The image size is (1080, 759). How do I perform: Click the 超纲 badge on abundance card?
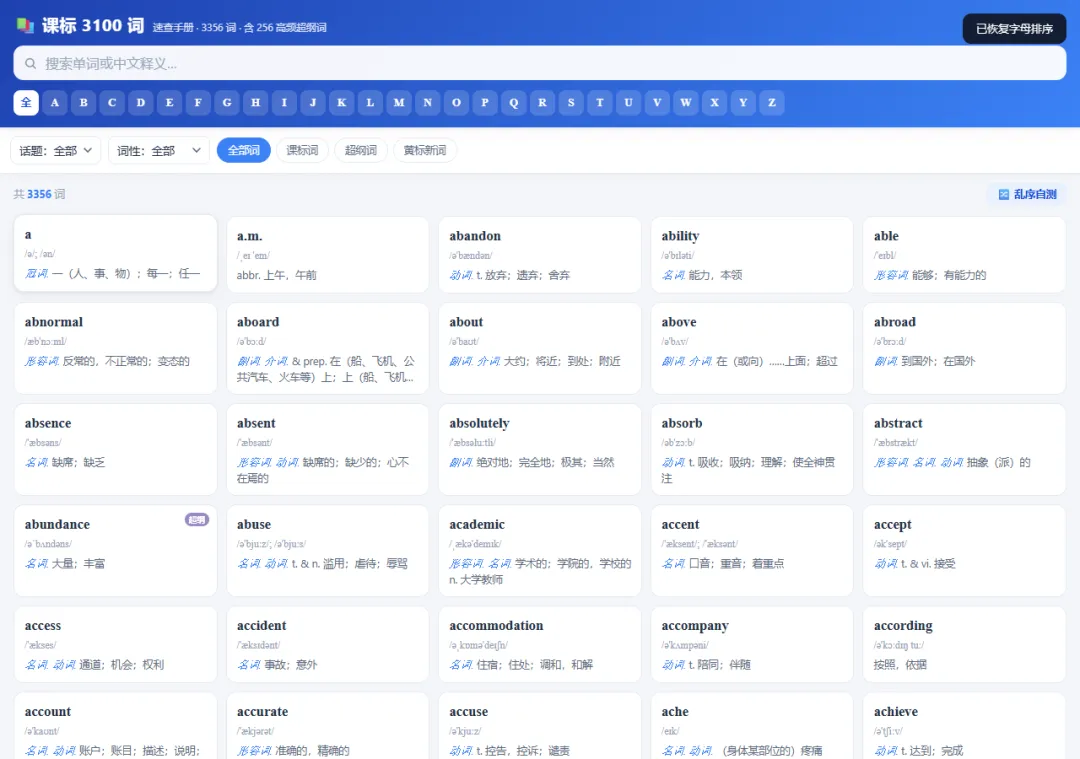(x=197, y=519)
